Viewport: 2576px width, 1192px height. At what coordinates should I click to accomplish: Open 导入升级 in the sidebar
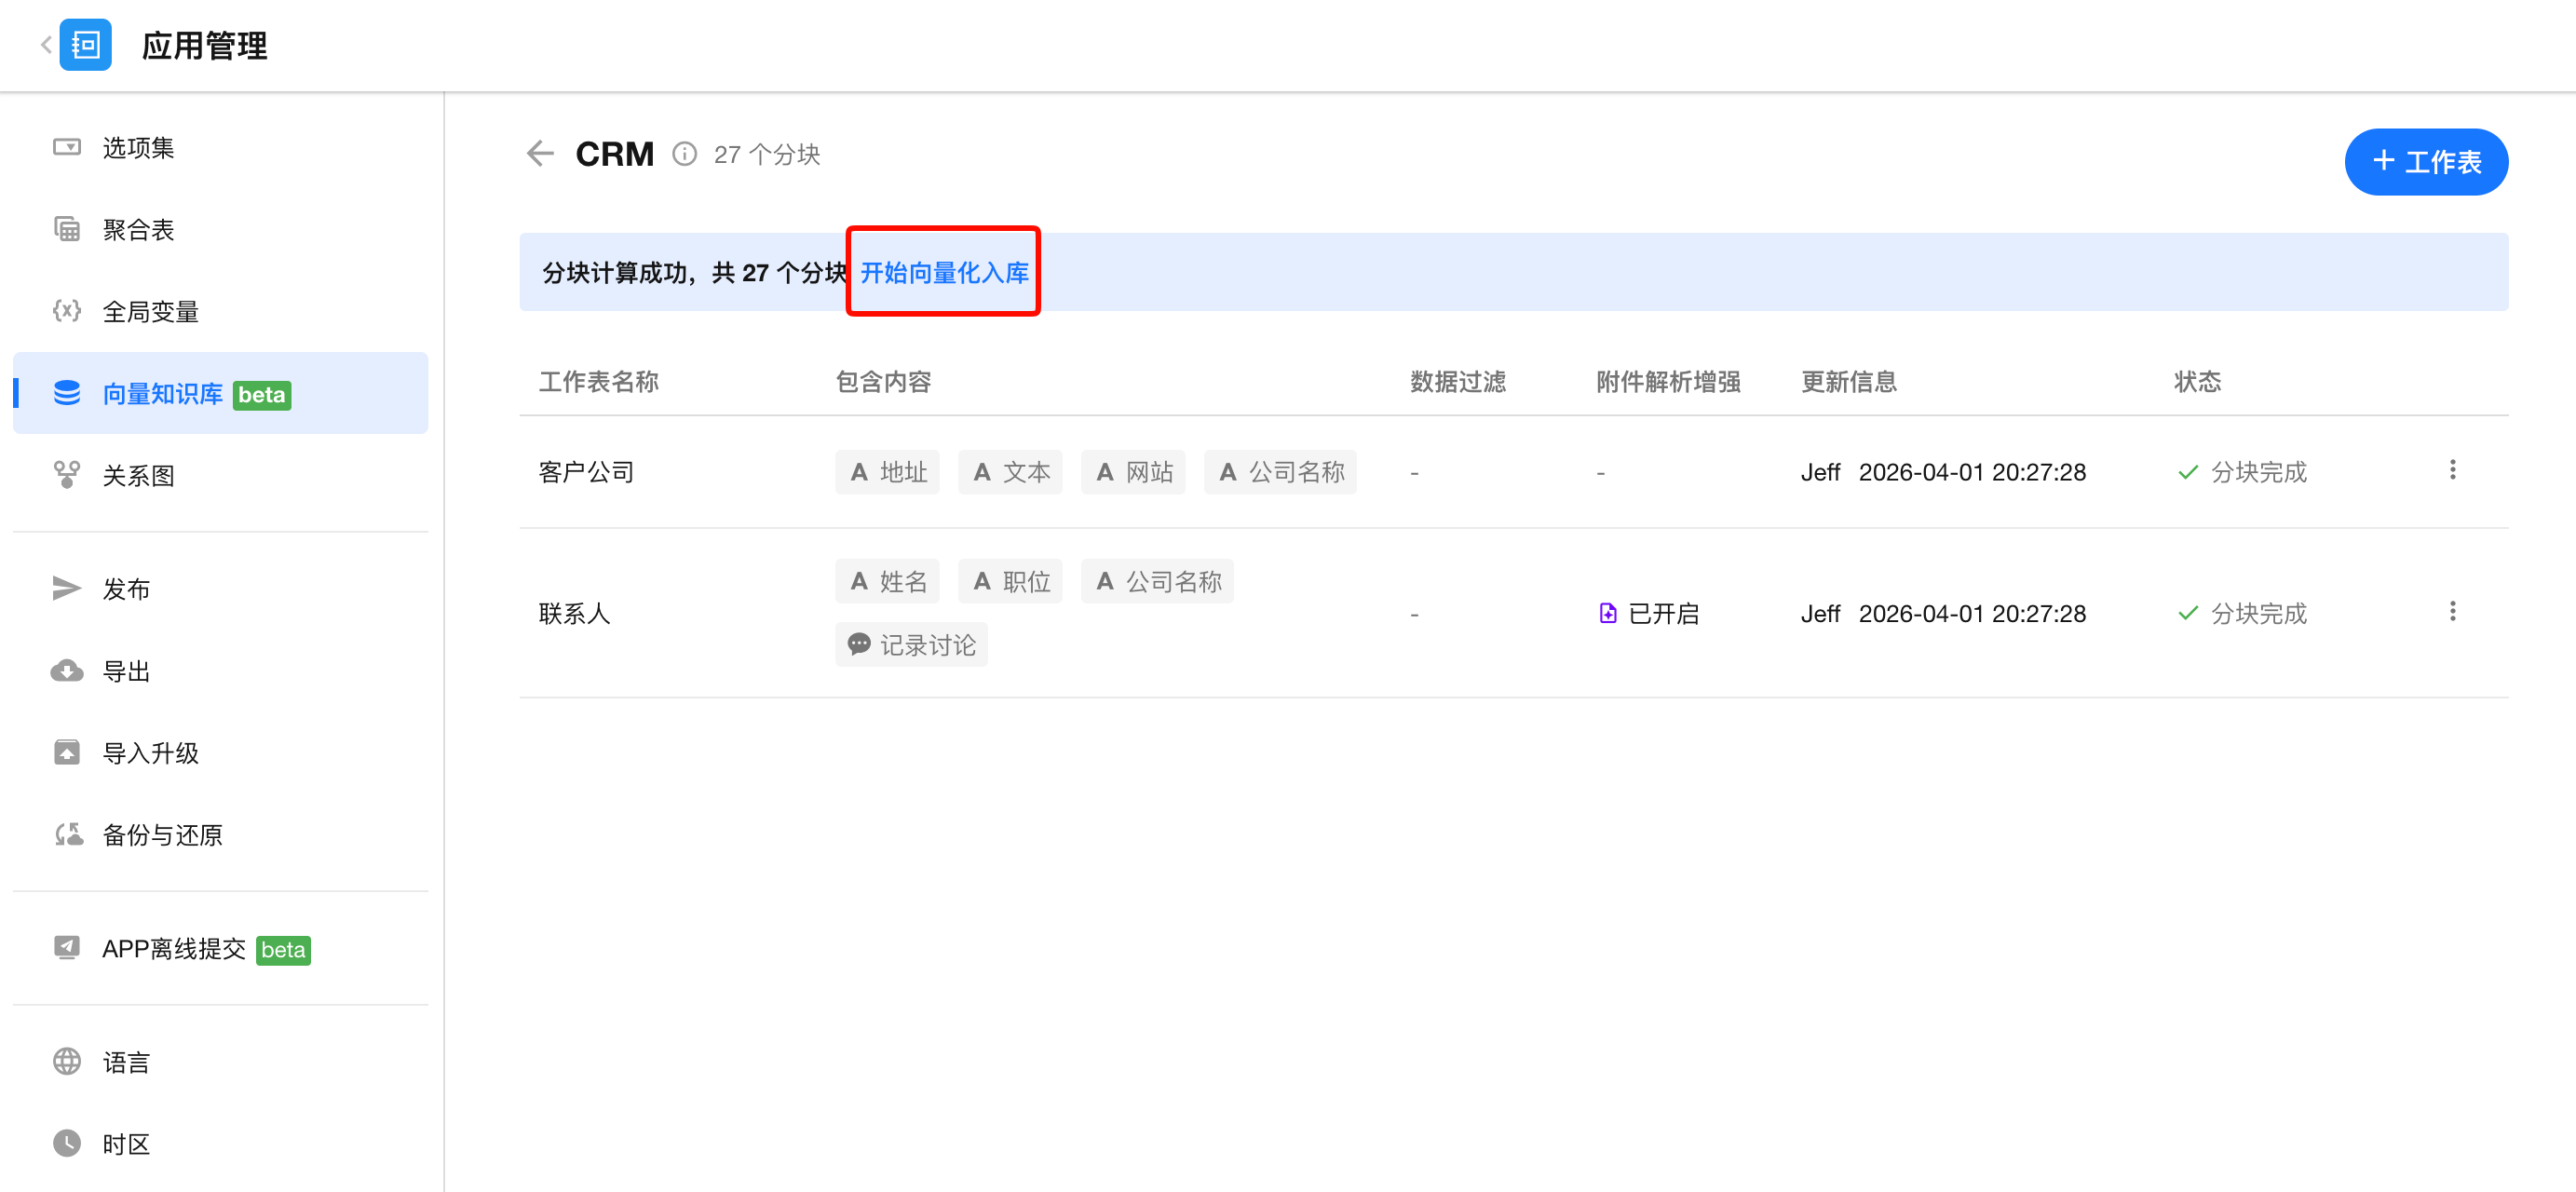(x=150, y=752)
